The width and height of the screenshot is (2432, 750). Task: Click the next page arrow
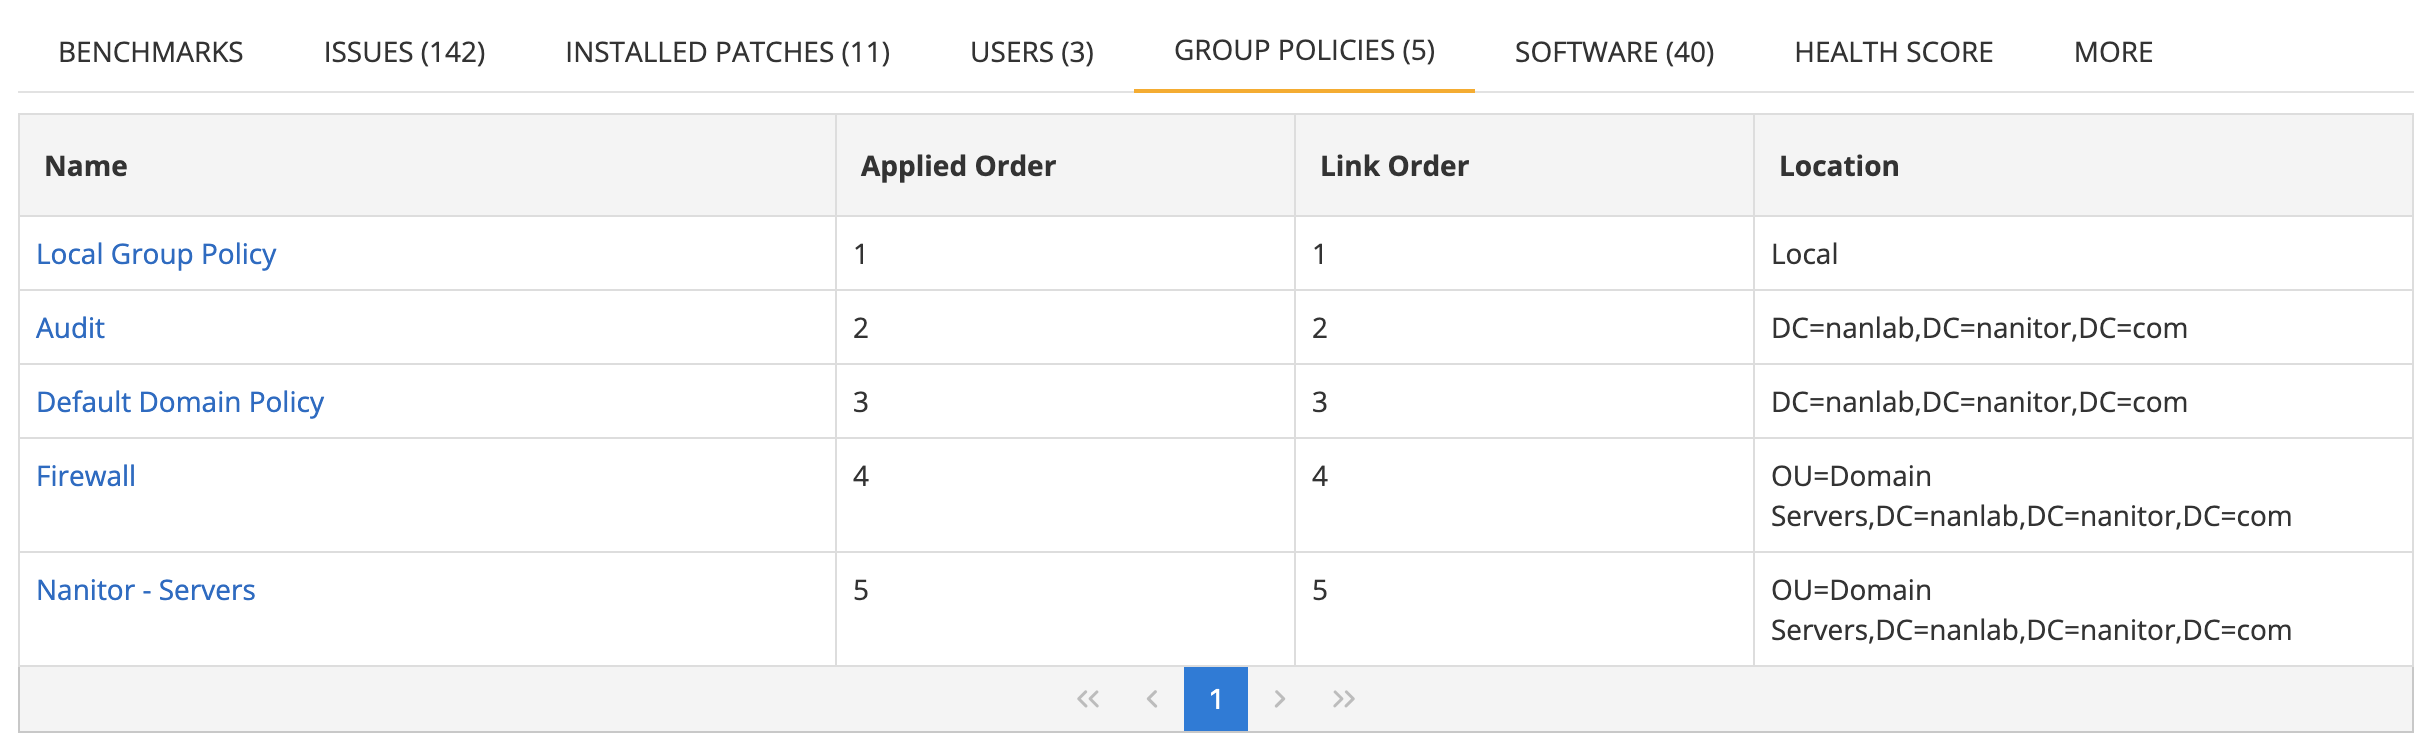point(1279,699)
